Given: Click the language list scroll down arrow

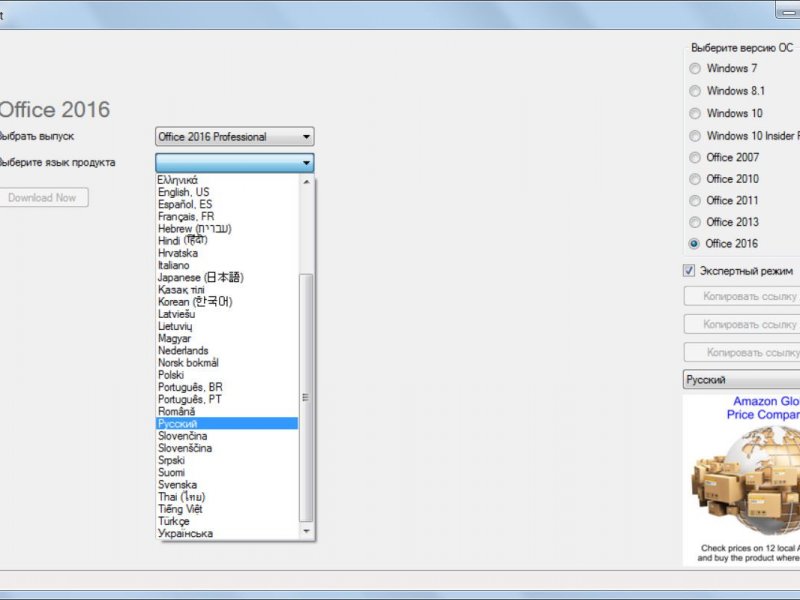Looking at the screenshot, I should point(306,531).
